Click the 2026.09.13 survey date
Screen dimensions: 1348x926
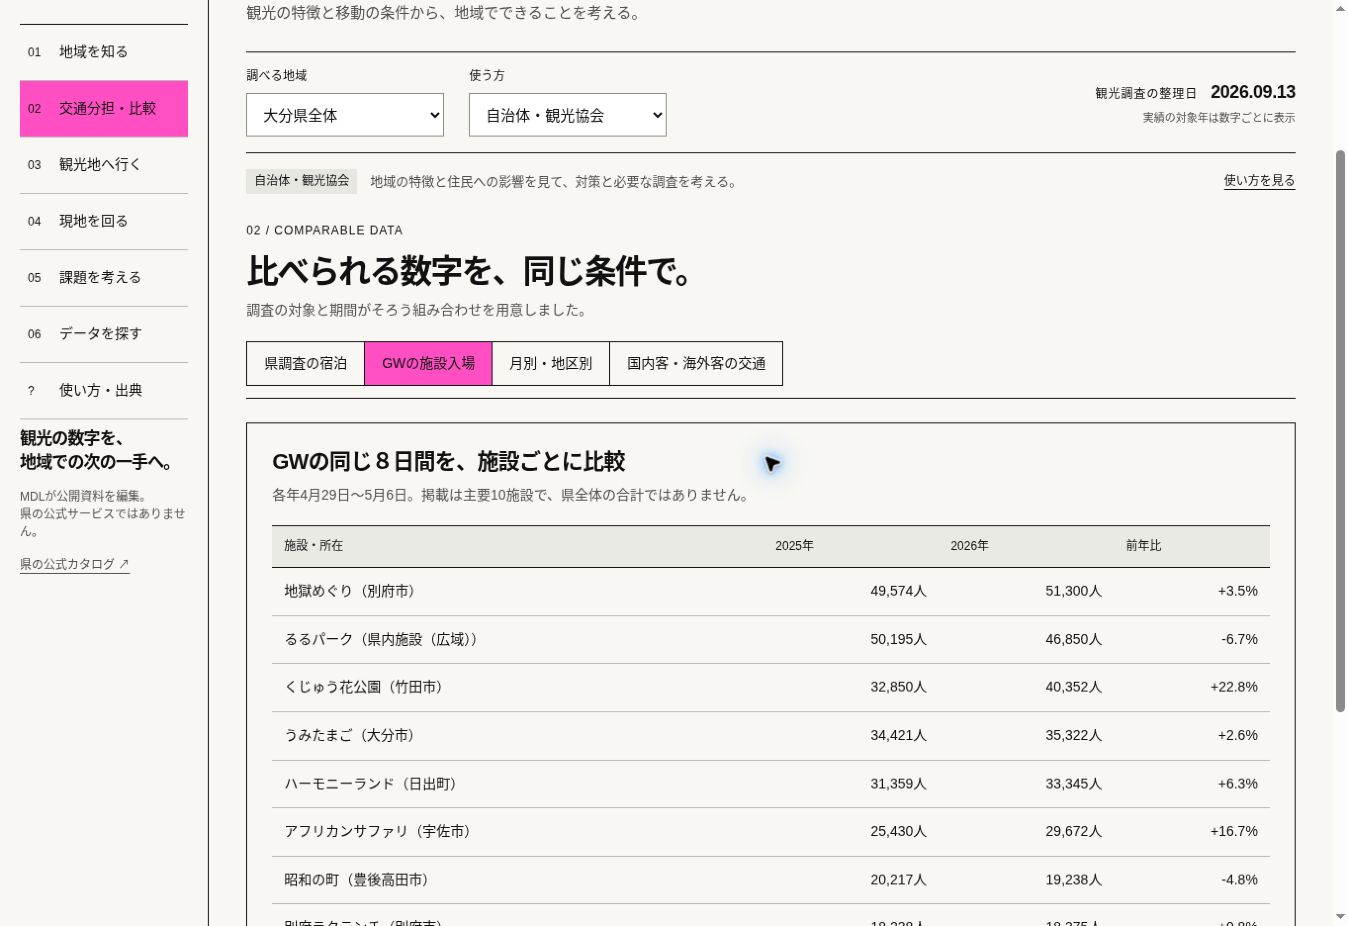[x=1253, y=92]
